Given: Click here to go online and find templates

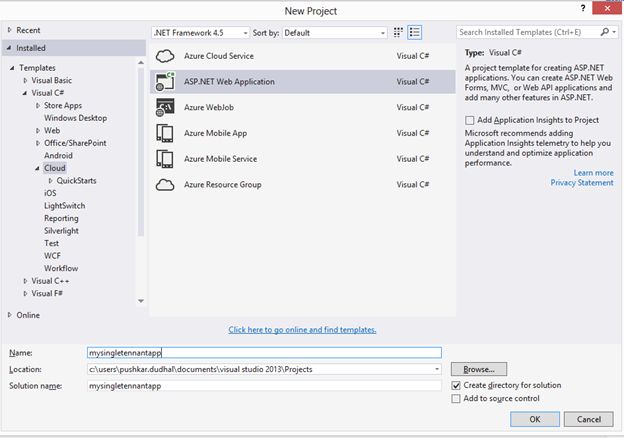Looking at the screenshot, I should (302, 329).
